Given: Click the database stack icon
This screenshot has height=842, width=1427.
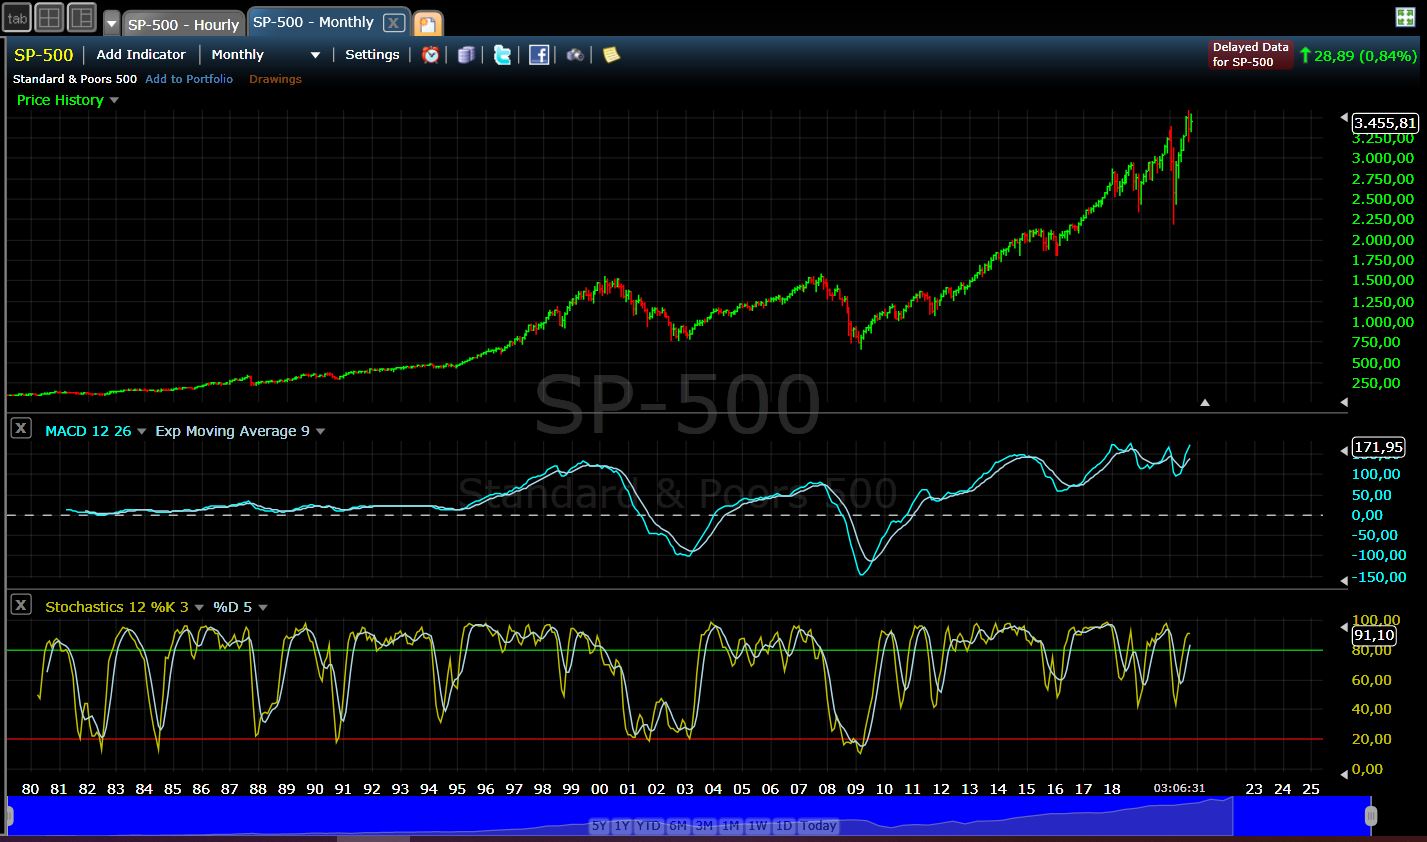Looking at the screenshot, I should 465,55.
